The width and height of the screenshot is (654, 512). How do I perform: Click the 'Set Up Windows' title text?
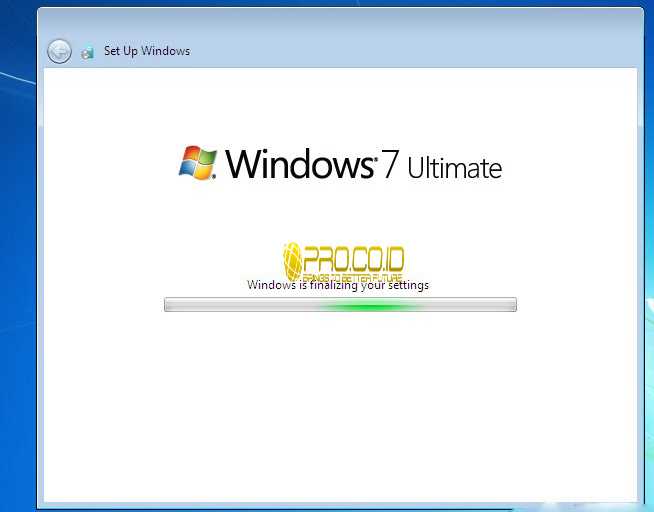point(147,51)
